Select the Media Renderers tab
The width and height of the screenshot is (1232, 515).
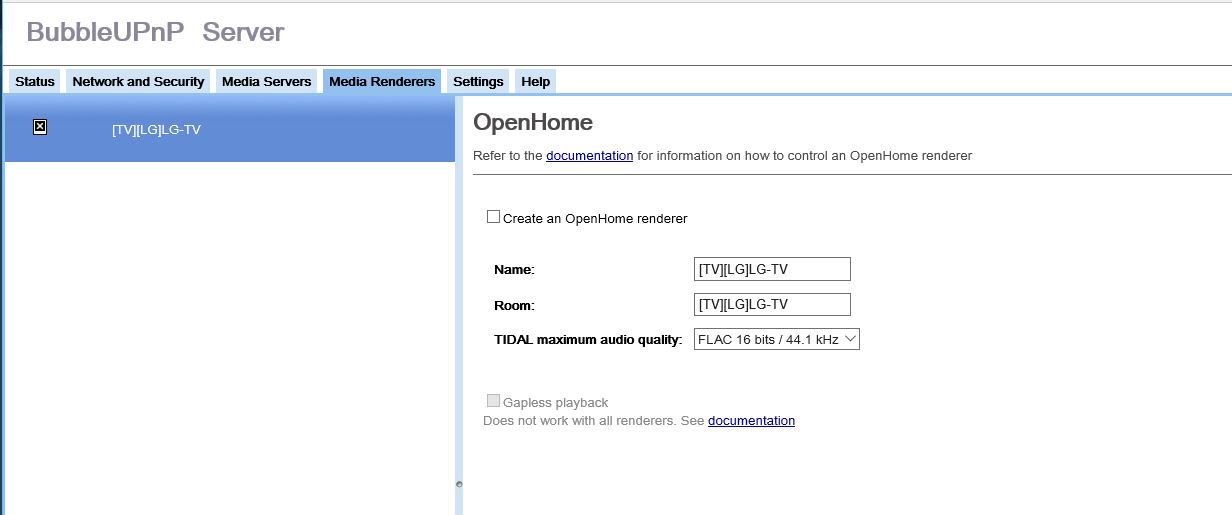pyautogui.click(x=382, y=81)
